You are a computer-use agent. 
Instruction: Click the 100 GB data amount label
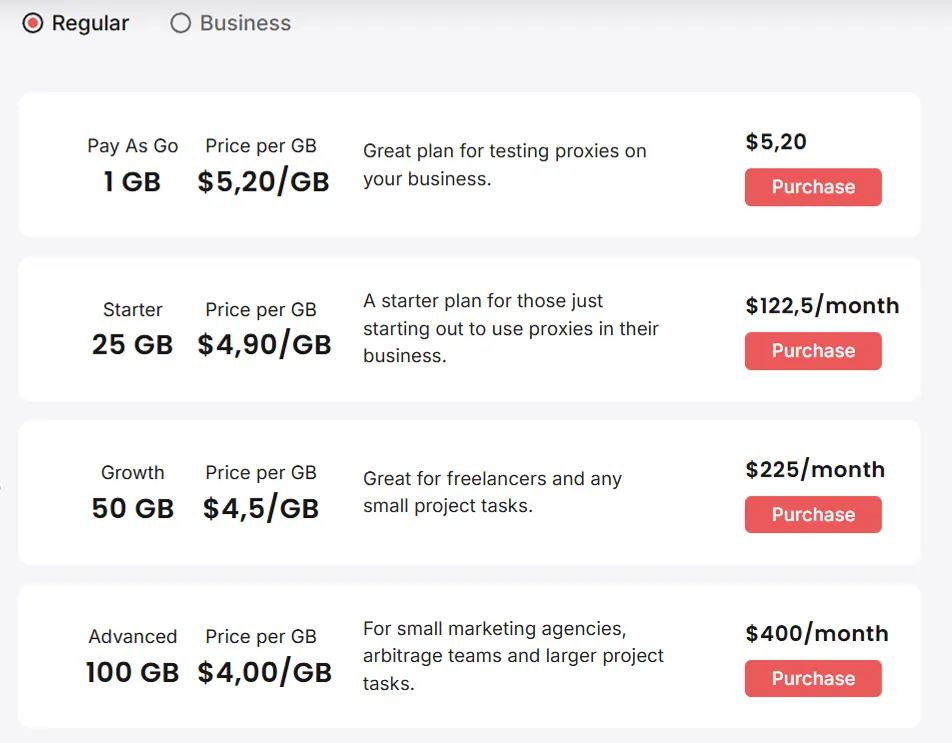pos(132,672)
